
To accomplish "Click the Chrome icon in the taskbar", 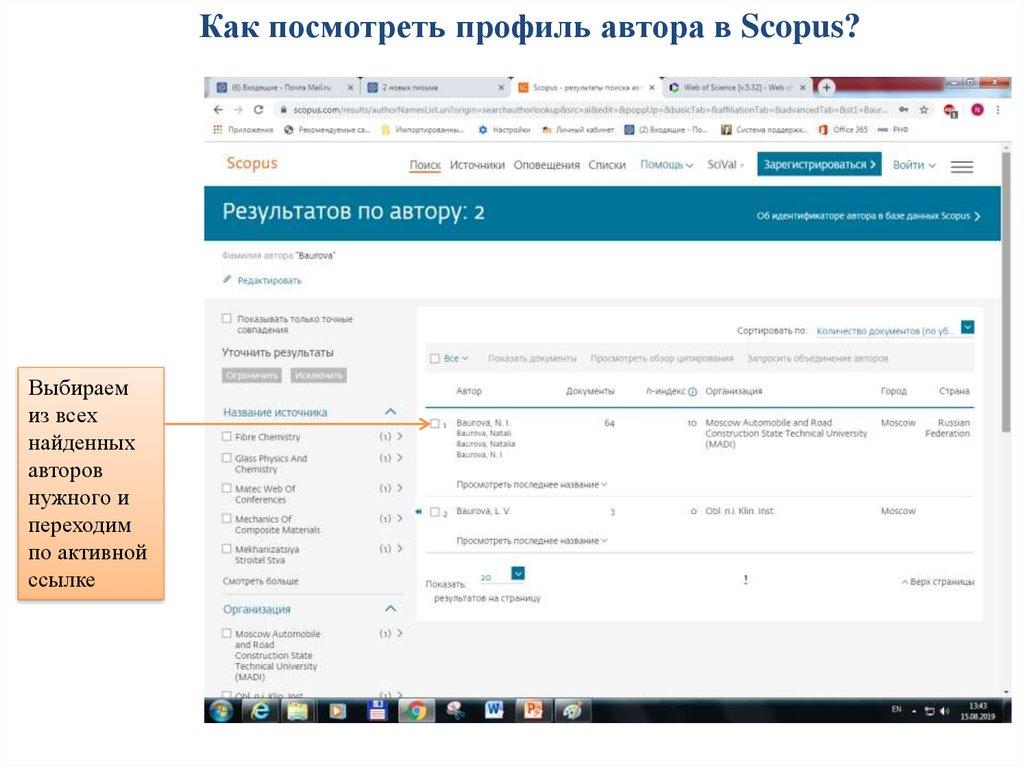I will click(x=416, y=710).
